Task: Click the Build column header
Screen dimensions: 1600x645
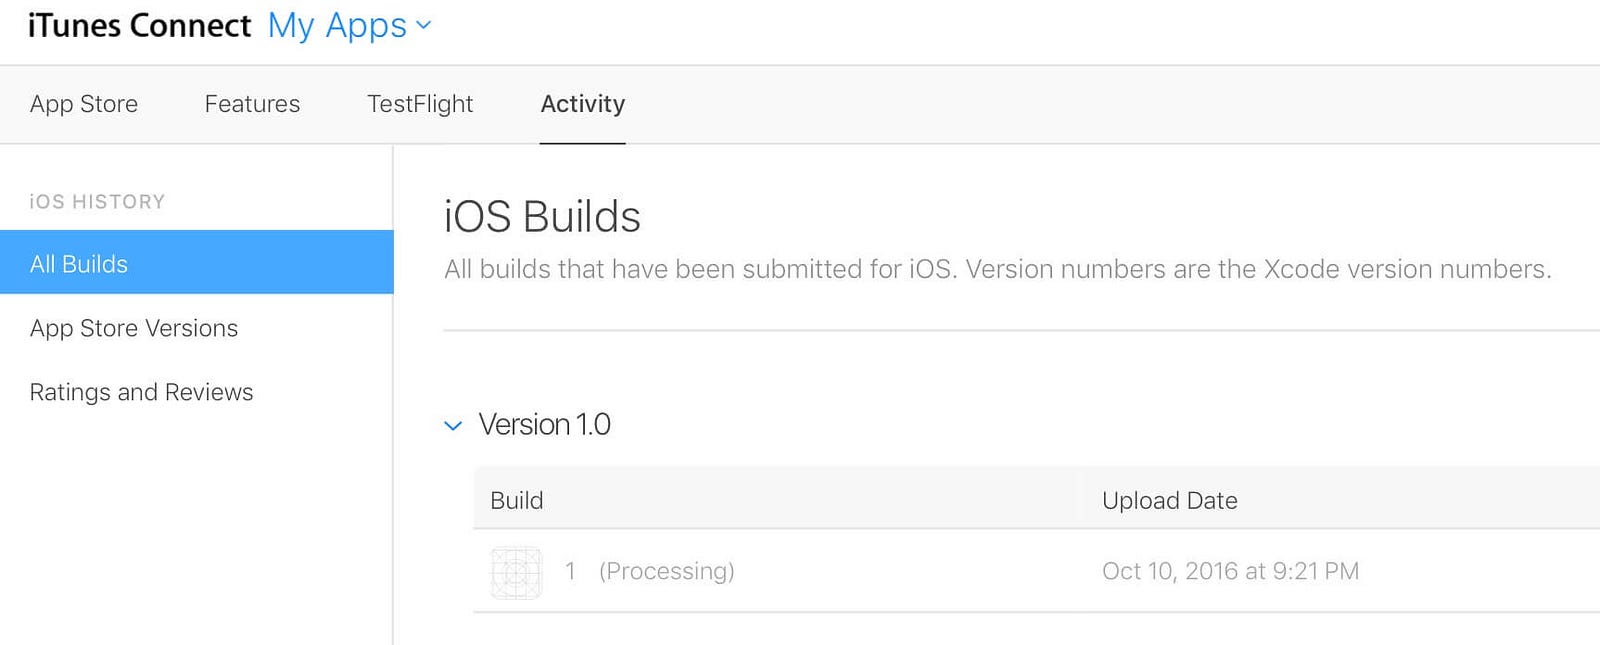Action: pos(516,500)
